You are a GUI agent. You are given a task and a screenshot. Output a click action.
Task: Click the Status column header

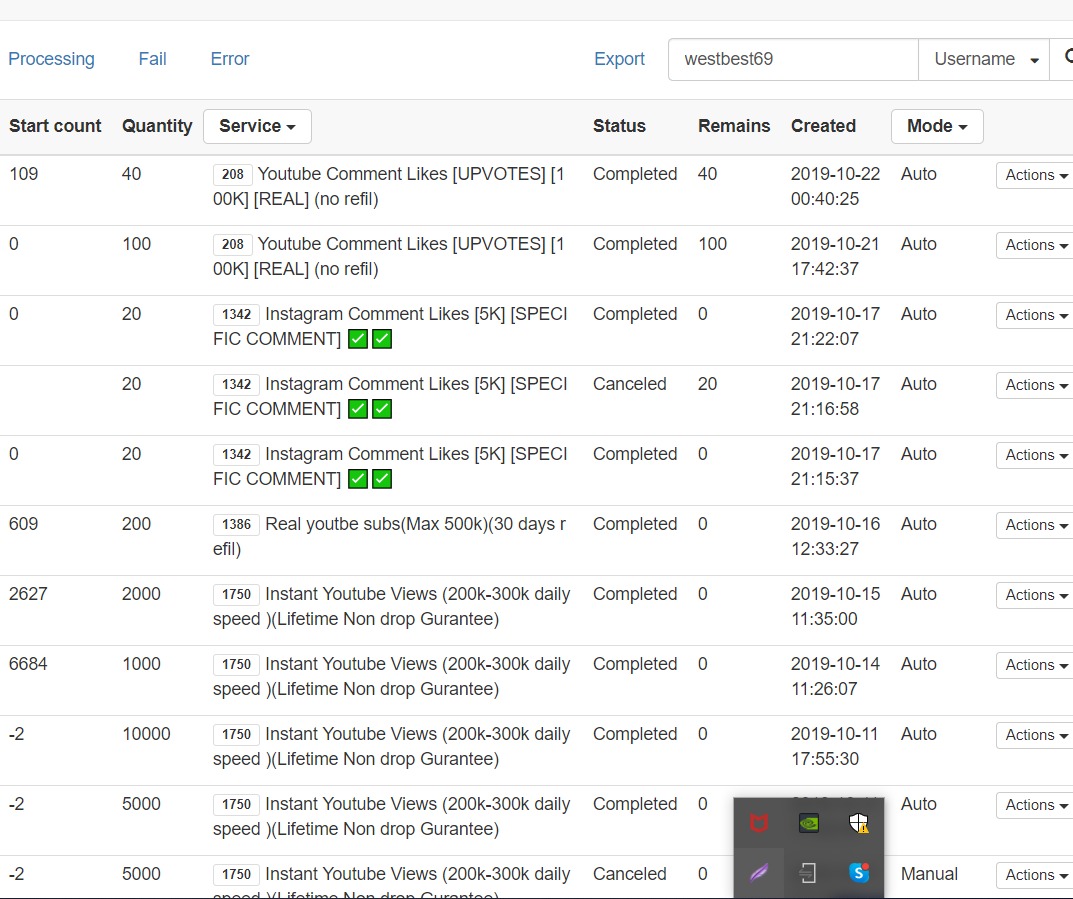pos(619,126)
